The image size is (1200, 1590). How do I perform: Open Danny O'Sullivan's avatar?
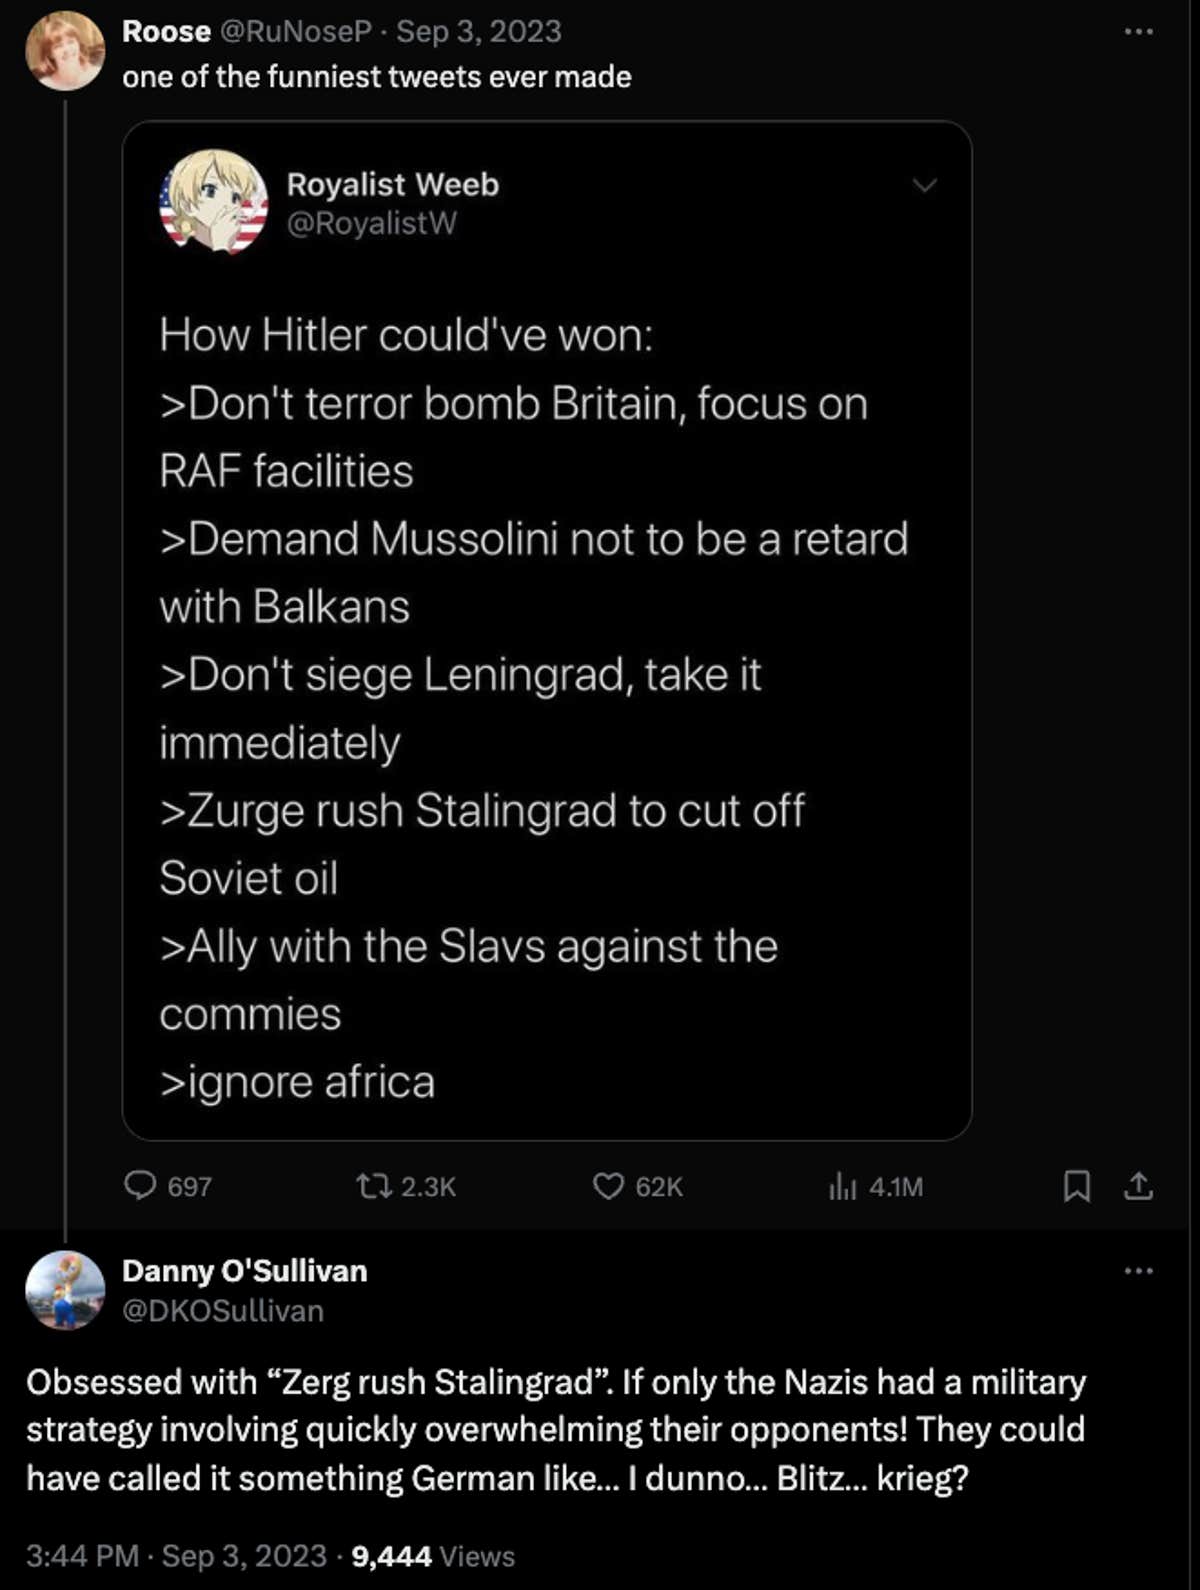click(65, 1290)
